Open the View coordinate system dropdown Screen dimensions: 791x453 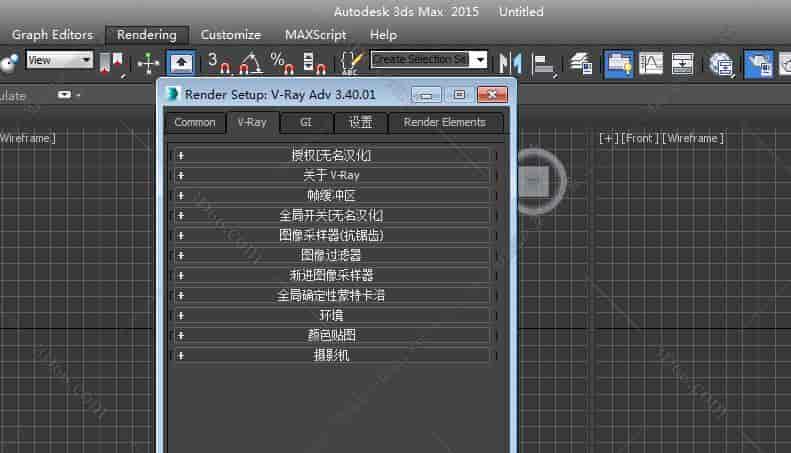tap(60, 60)
